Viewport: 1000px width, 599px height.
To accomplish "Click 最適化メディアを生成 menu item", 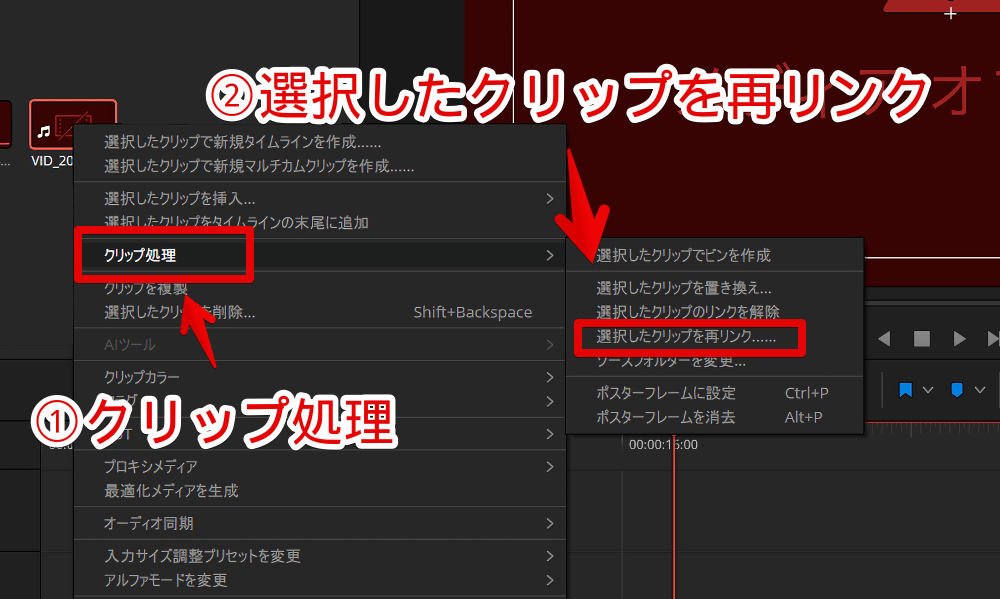I will click(171, 491).
